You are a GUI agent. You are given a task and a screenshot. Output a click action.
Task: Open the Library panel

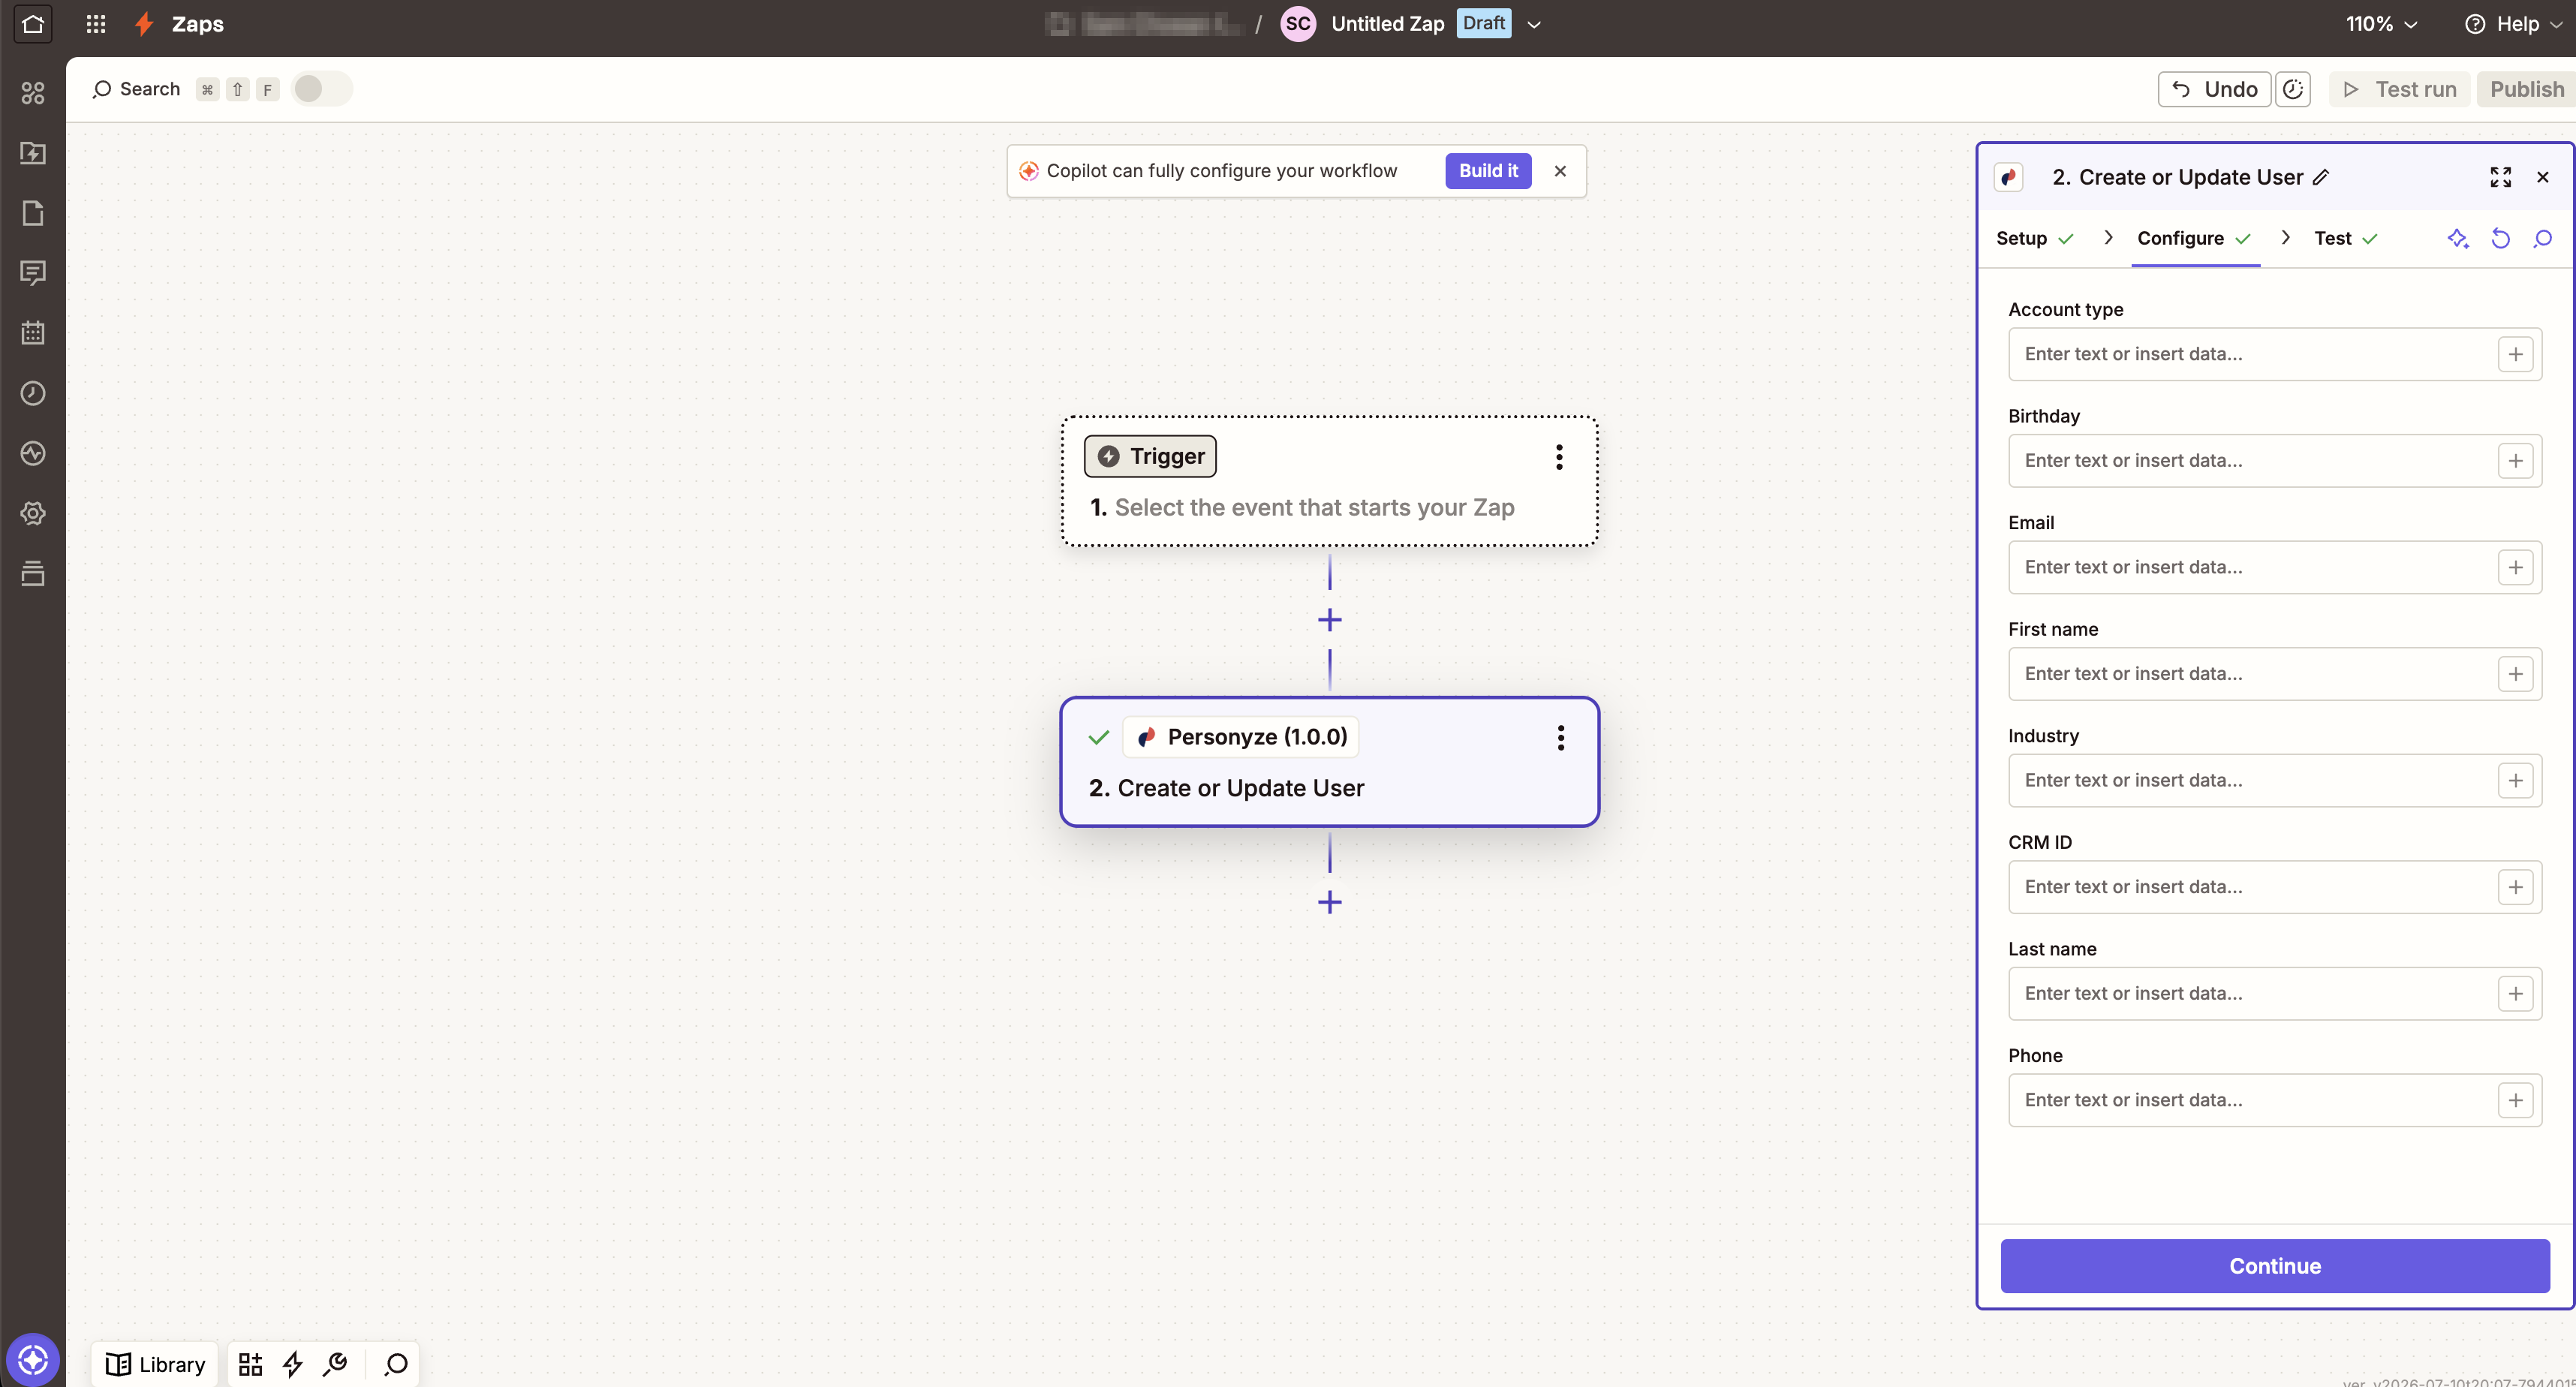(x=156, y=1364)
